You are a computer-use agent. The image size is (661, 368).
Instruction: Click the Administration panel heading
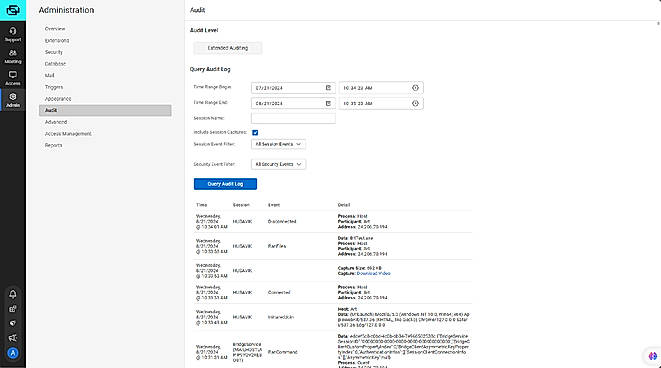(x=66, y=10)
